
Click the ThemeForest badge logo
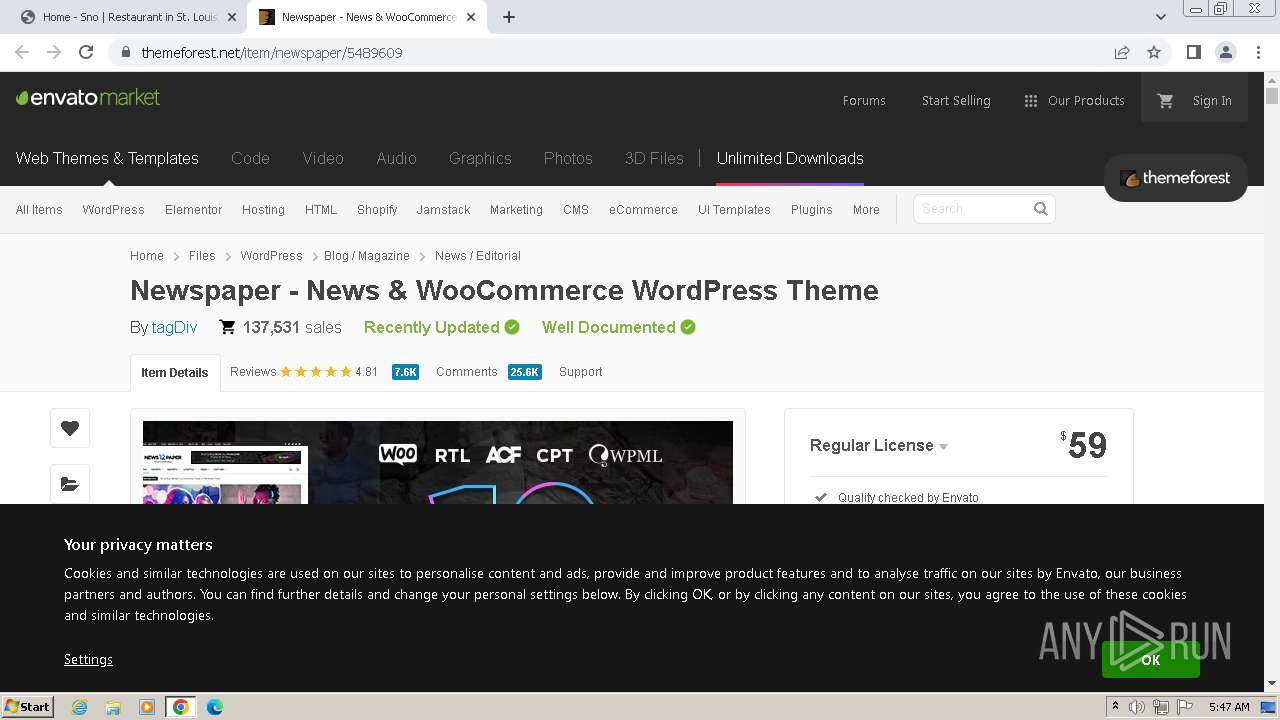coord(1176,178)
